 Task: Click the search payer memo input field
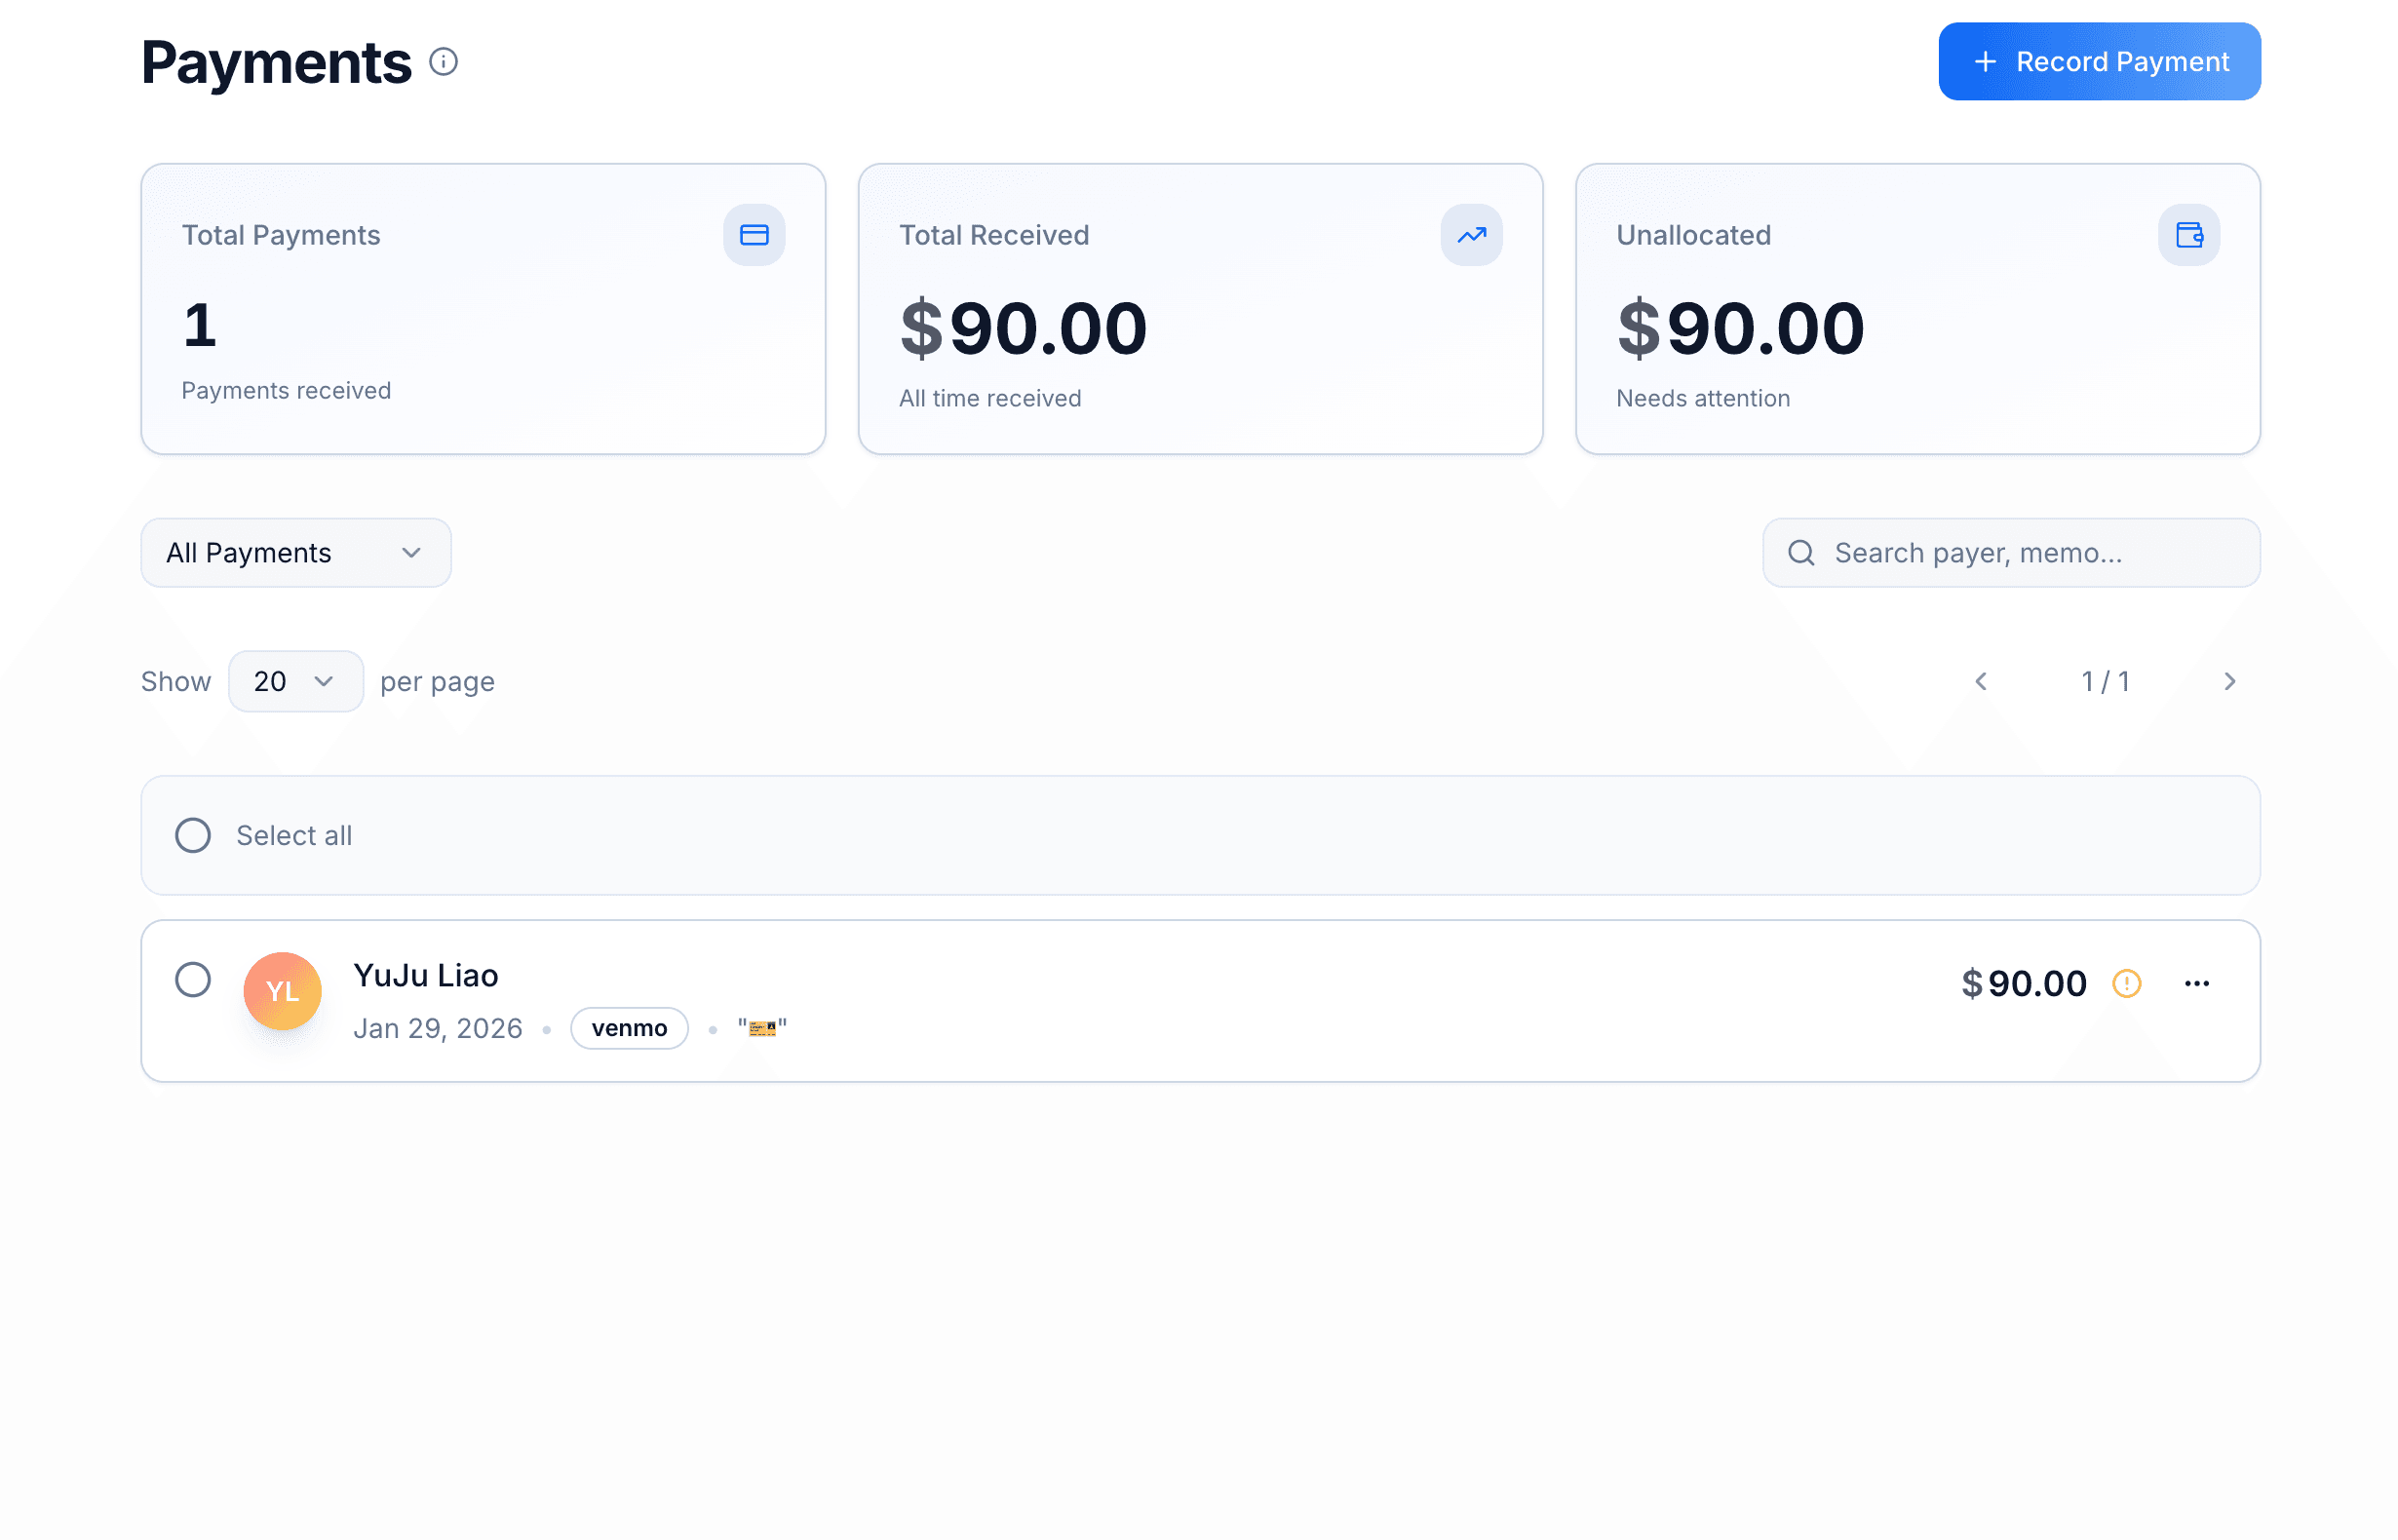[2010, 552]
